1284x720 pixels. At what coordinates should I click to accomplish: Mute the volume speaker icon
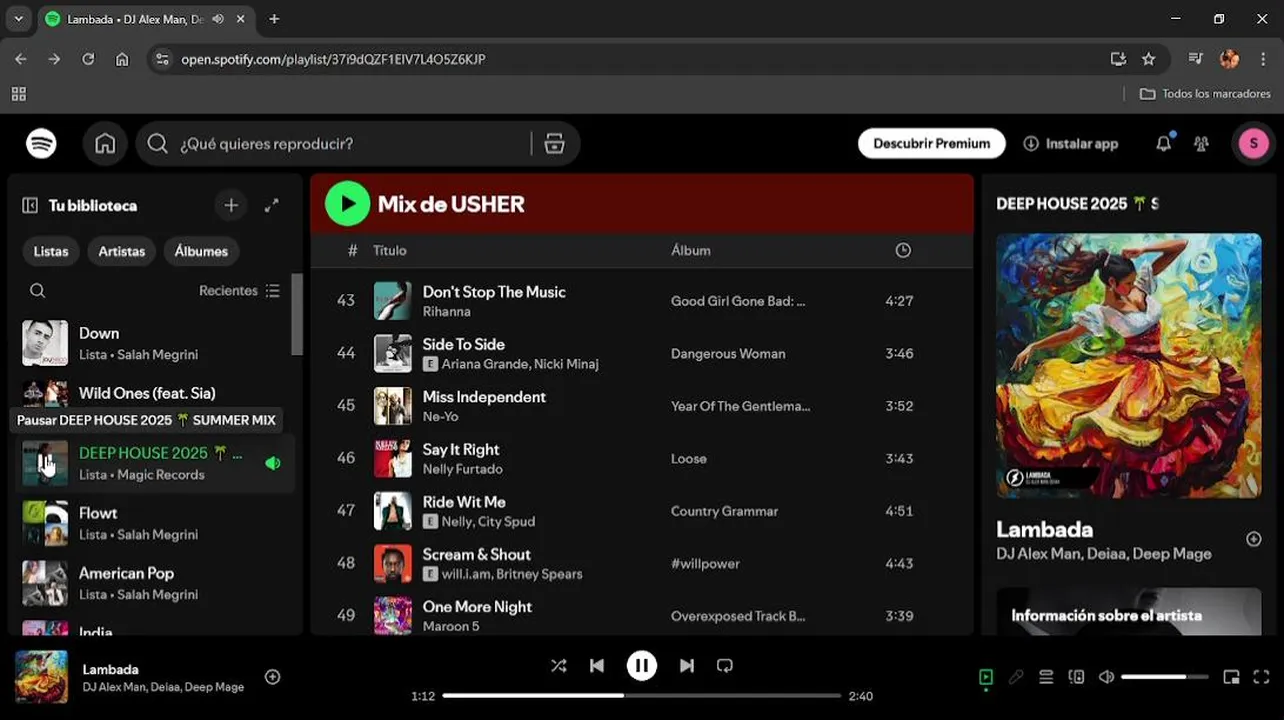1106,677
